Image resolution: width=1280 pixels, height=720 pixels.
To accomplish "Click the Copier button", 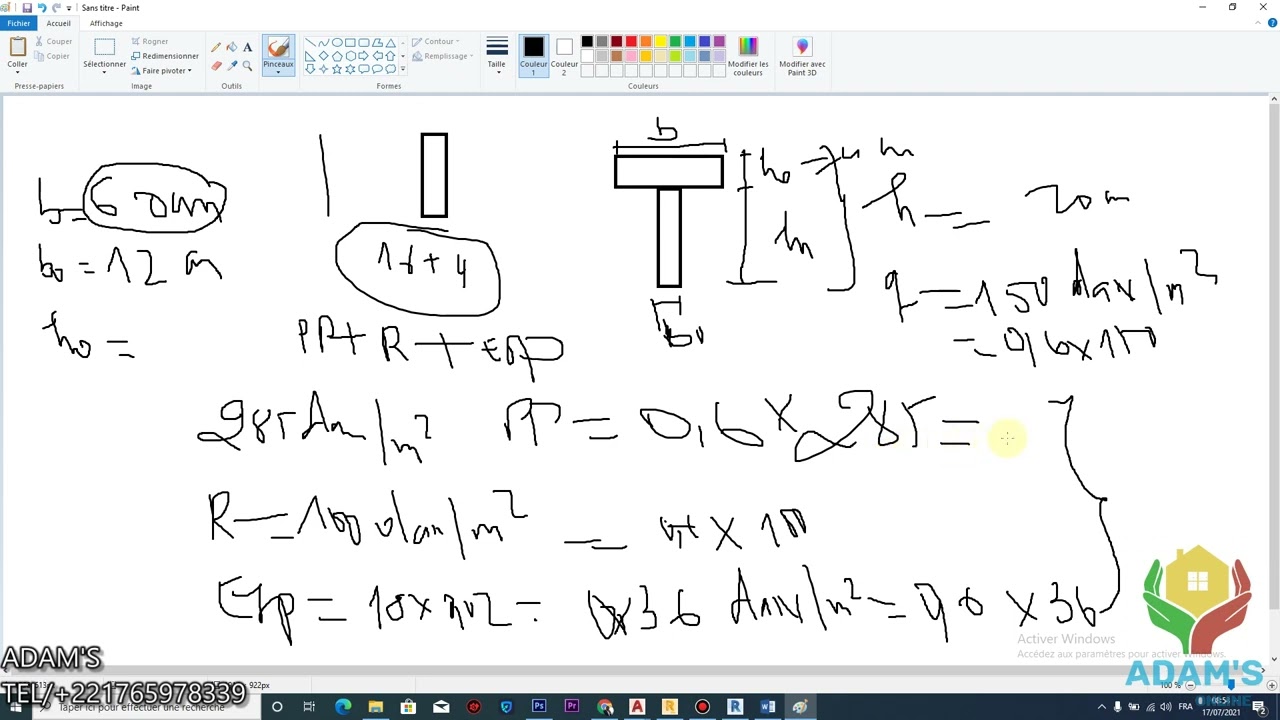I will [x=52, y=56].
